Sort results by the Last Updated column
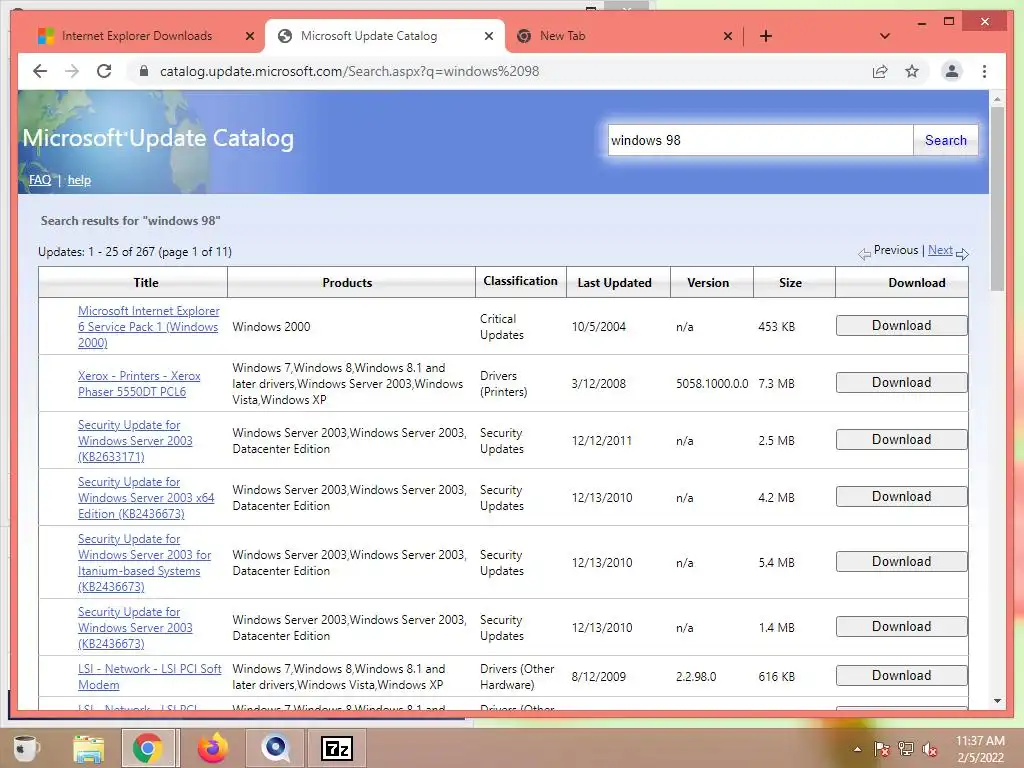Image resolution: width=1024 pixels, height=768 pixels. coord(615,282)
